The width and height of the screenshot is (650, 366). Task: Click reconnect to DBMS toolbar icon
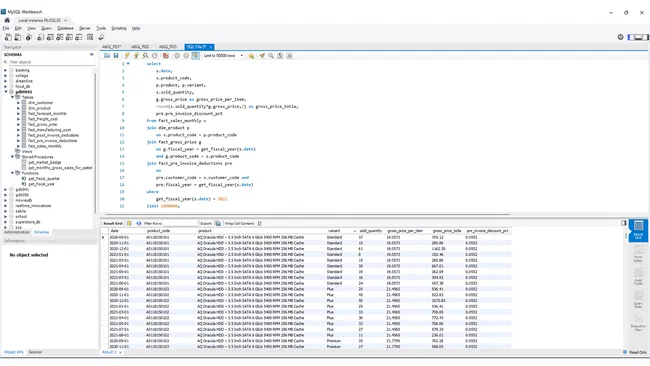click(101, 37)
